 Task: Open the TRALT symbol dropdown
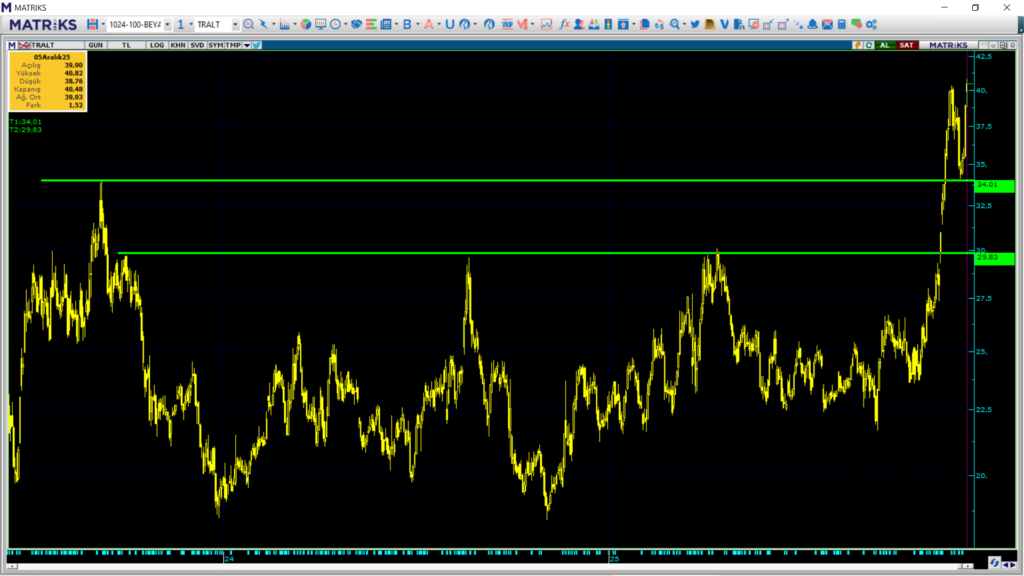click(235, 24)
